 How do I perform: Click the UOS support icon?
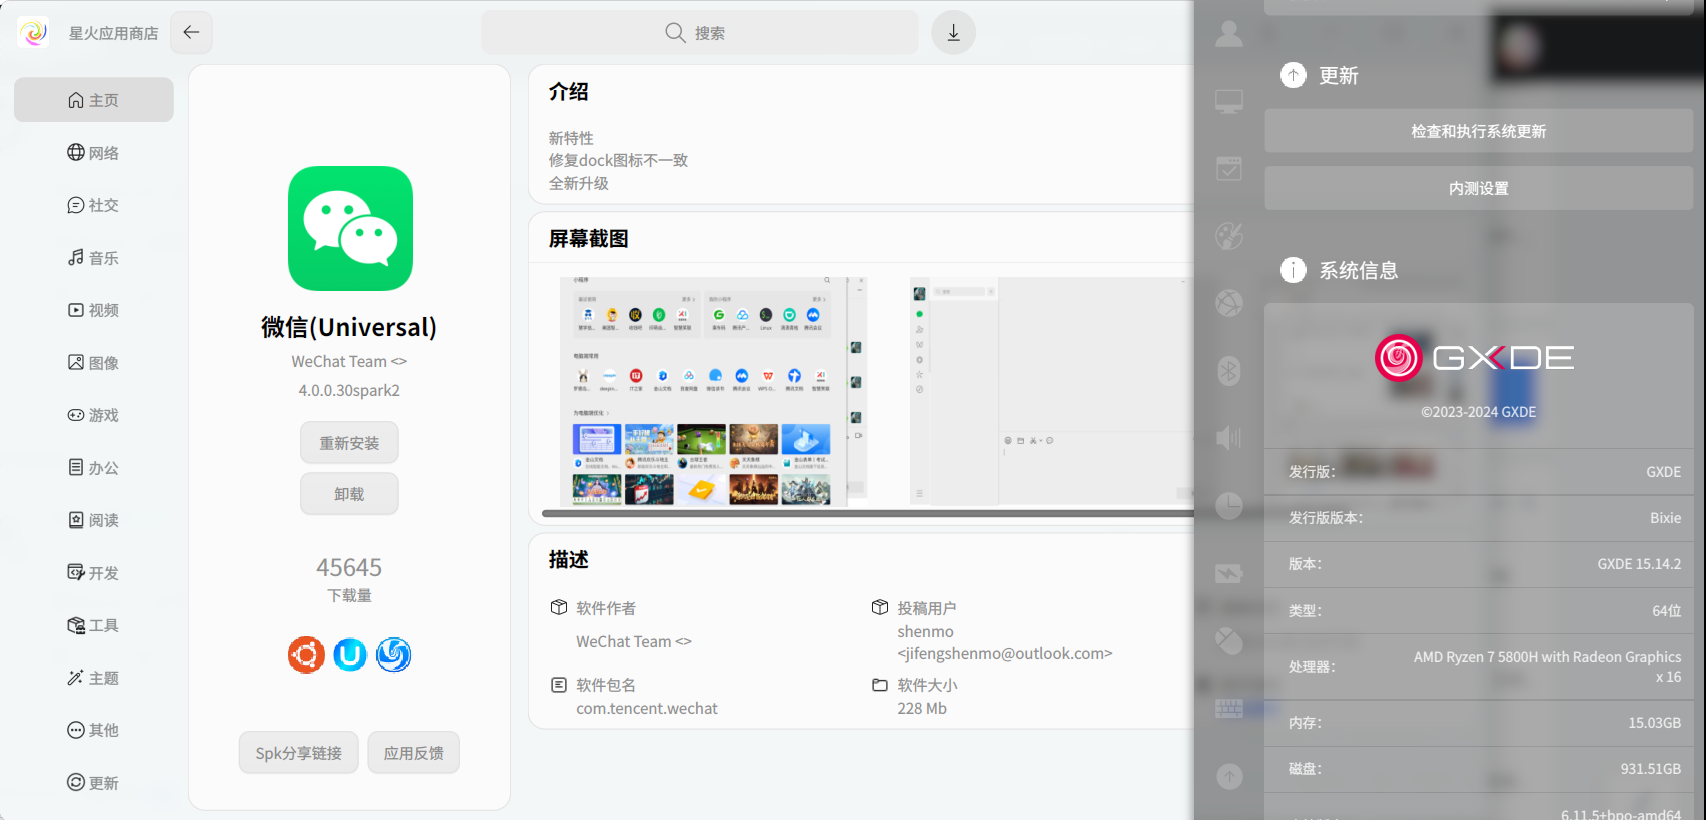pyautogui.click(x=350, y=655)
